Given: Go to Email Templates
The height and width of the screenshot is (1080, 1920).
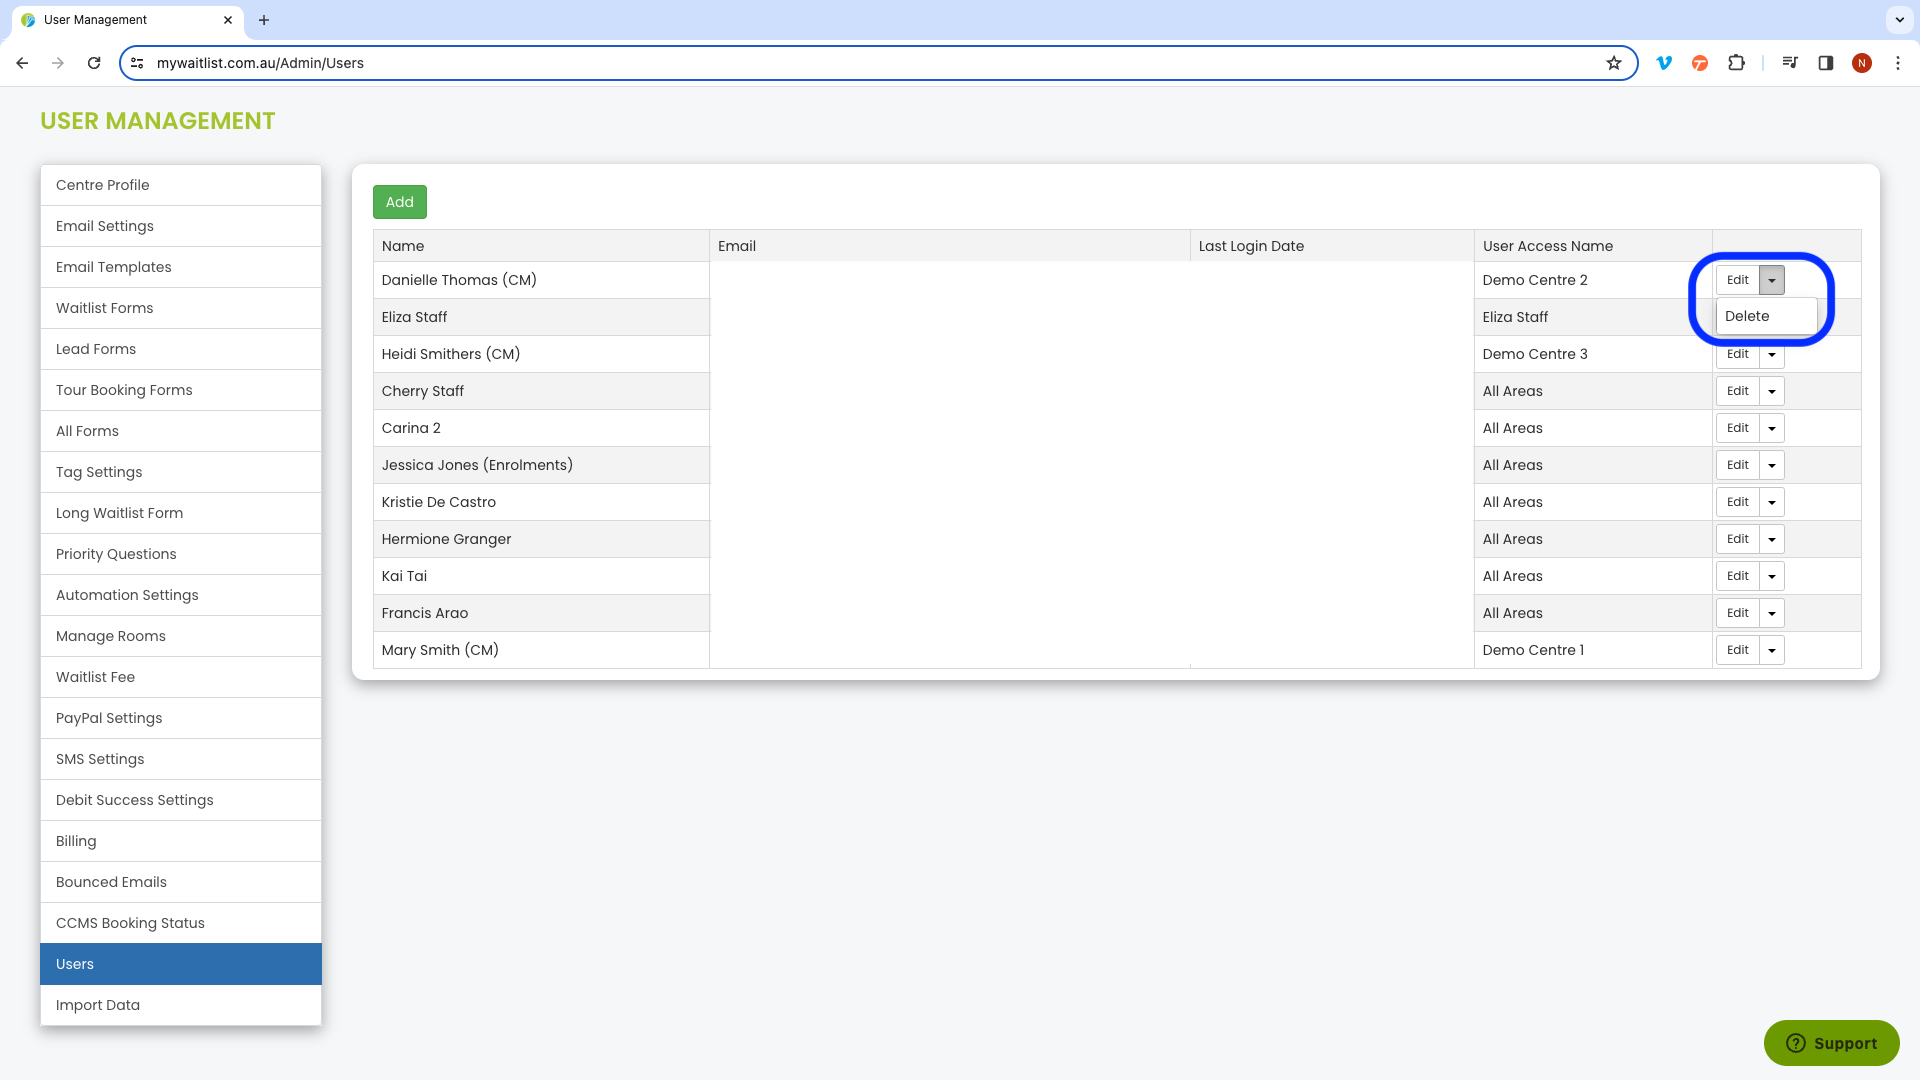Looking at the screenshot, I should click(x=181, y=267).
